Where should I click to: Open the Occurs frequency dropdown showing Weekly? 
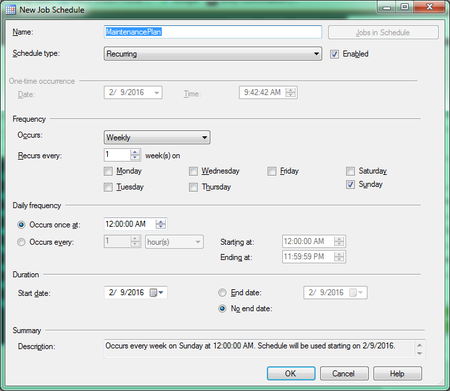157,137
